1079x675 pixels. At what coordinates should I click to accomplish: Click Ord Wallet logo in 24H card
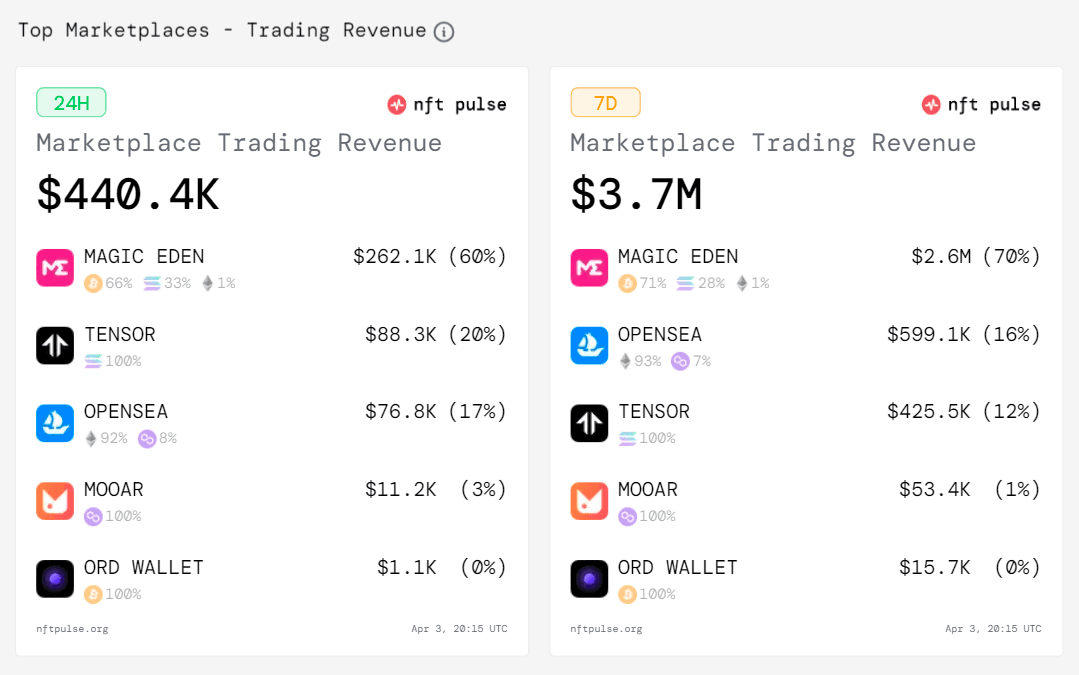[x=55, y=579]
